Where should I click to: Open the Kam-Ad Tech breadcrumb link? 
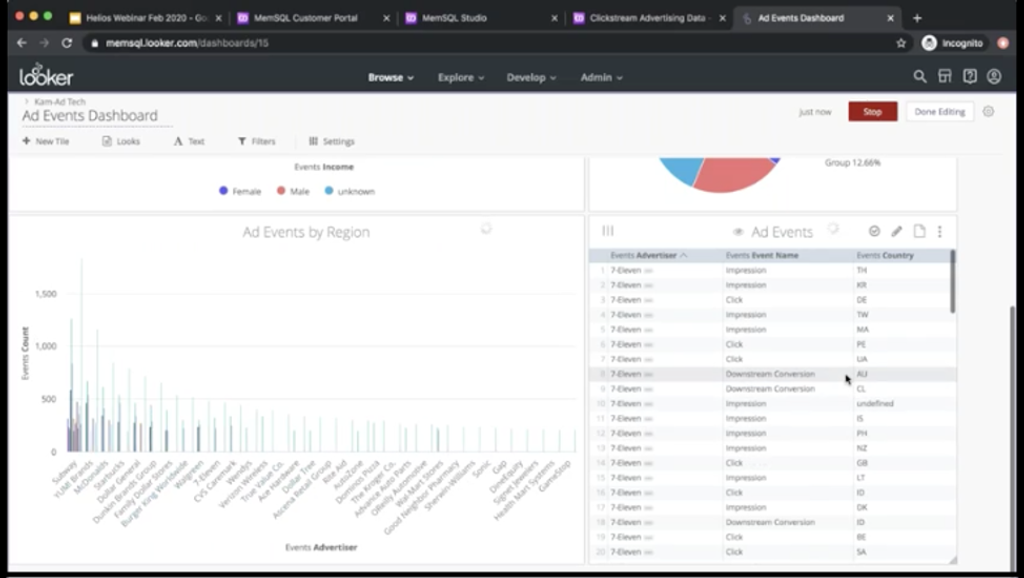click(x=59, y=102)
